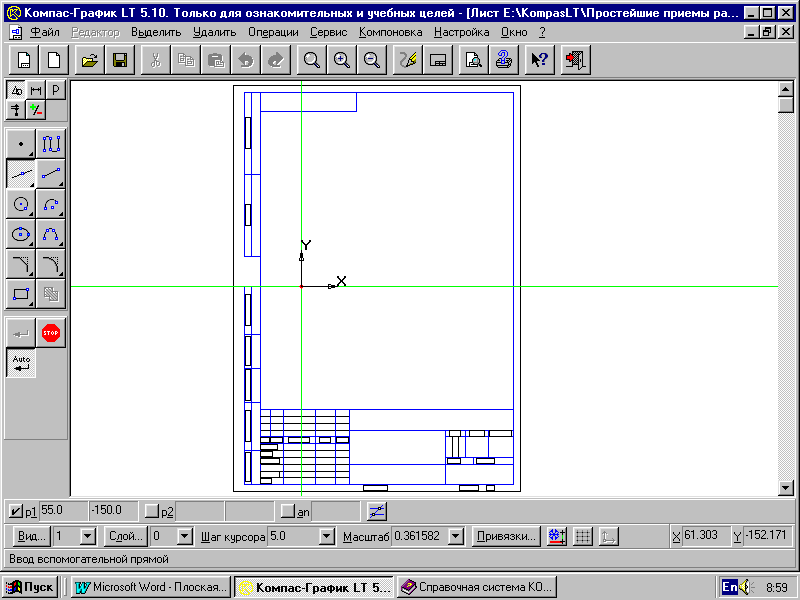Toggle the Auto create object button
The image size is (800, 600).
pos(21,363)
